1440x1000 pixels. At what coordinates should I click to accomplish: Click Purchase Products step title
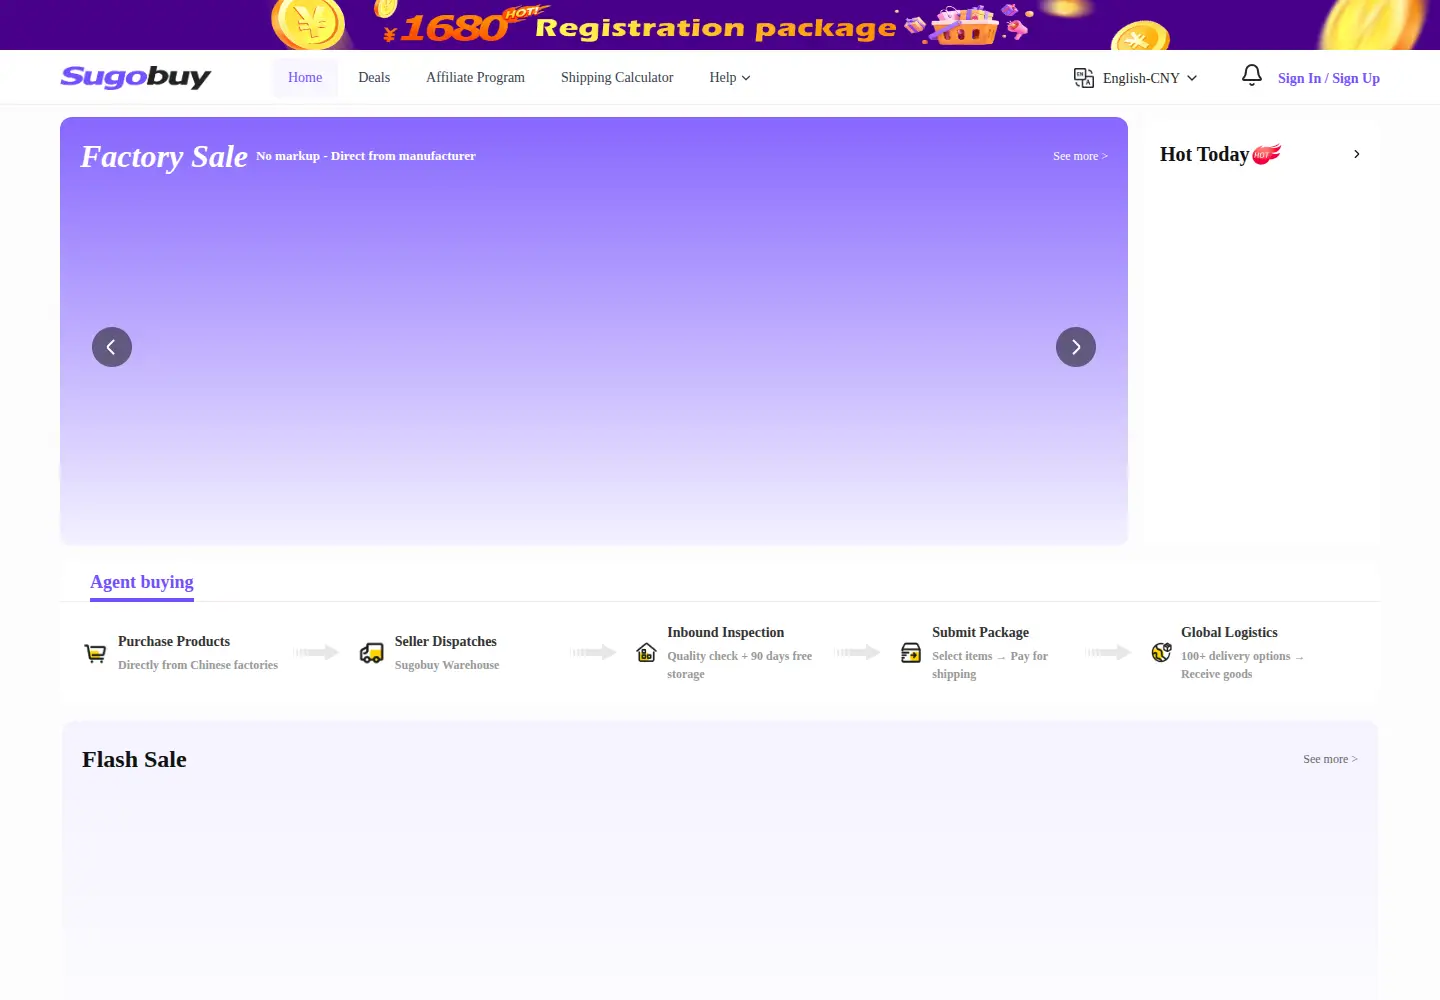point(174,641)
